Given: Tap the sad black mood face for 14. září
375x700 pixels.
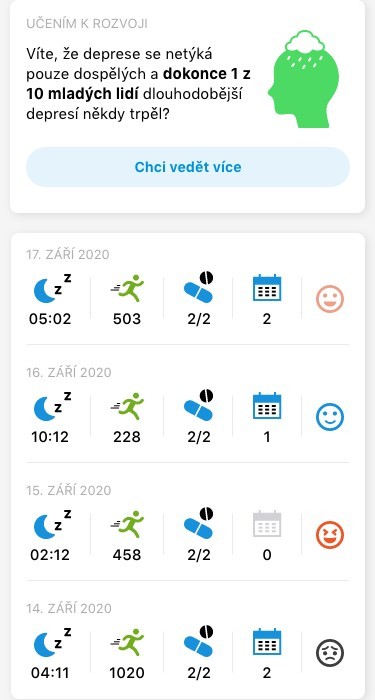Looking at the screenshot, I should [x=330, y=653].
